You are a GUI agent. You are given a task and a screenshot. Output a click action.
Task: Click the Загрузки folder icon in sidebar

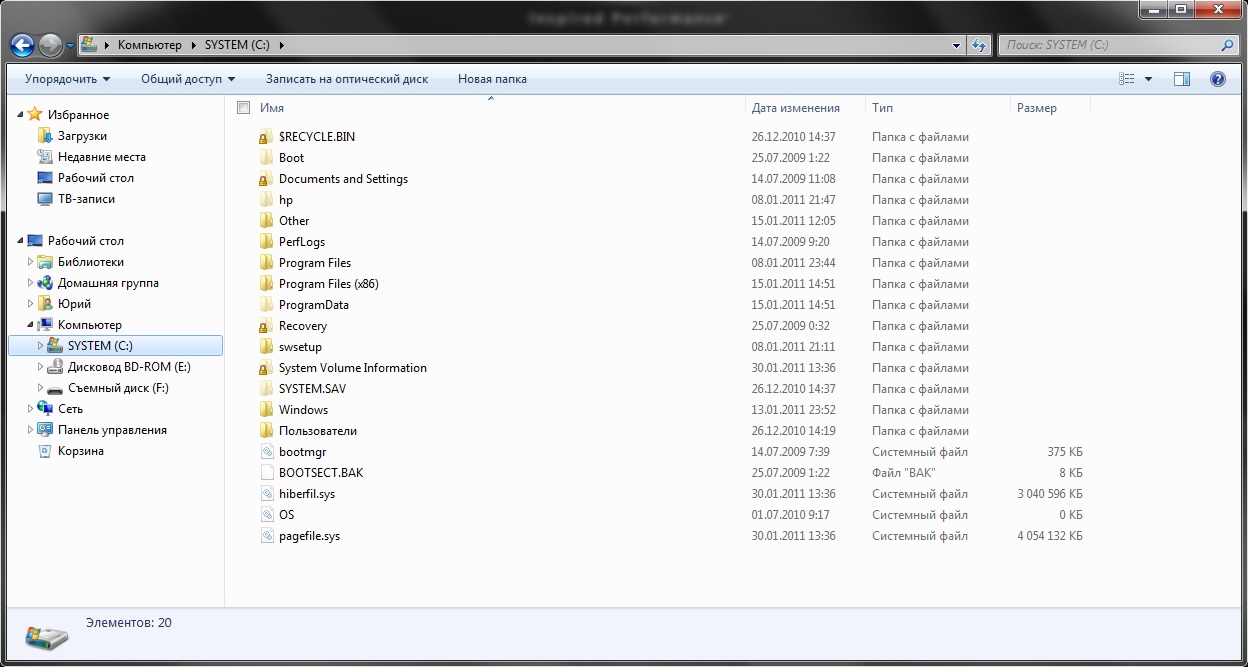click(x=45, y=136)
